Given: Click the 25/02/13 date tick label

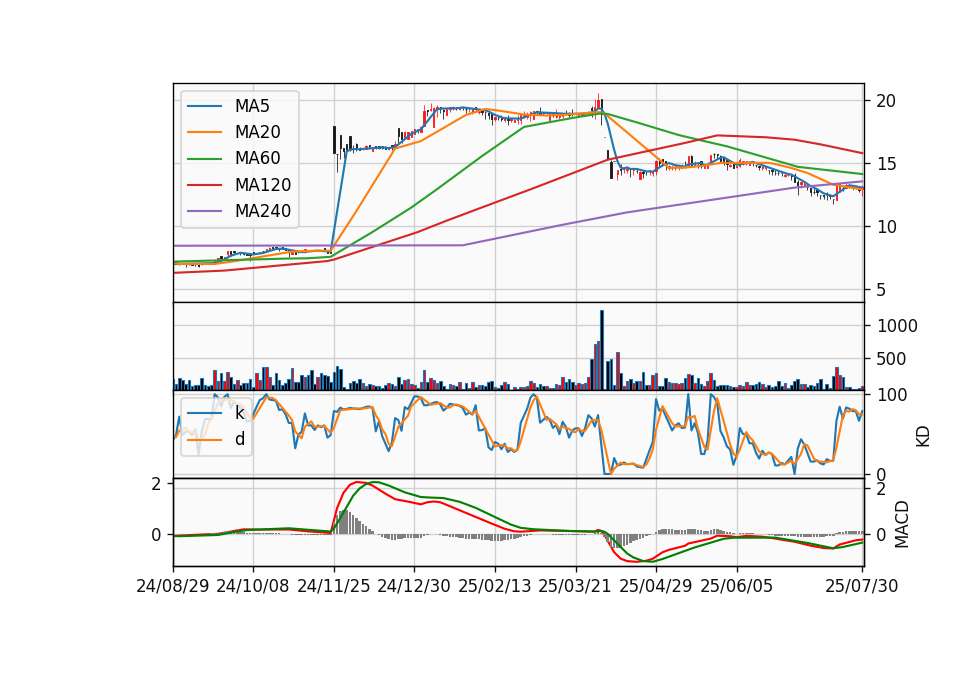Looking at the screenshot, I should 495,587.
